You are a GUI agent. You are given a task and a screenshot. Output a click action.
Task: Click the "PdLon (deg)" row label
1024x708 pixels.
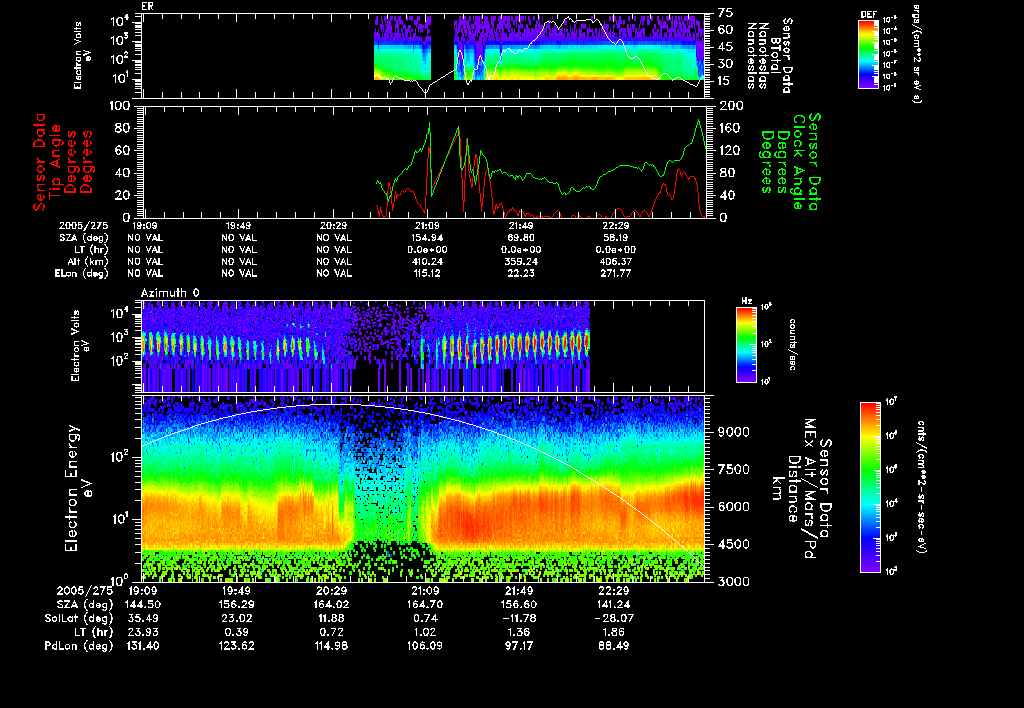78,646
